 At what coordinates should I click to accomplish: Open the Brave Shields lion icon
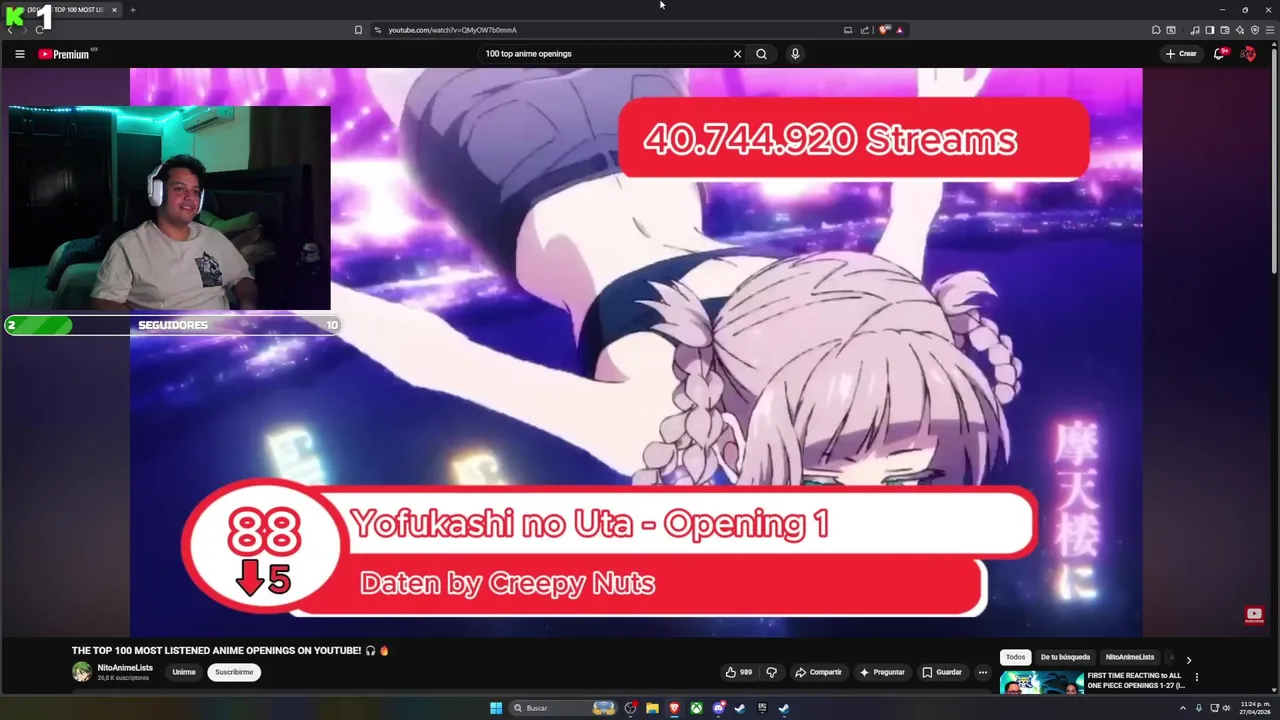884,30
